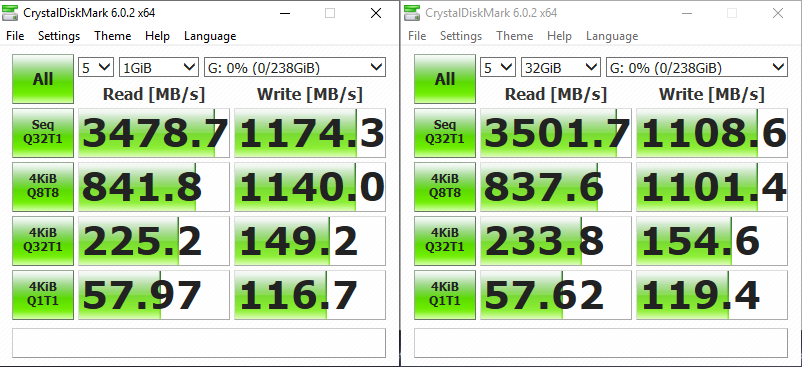Viewport: 802px width, 367px height.
Task: Click the 233.8 read result
Action: coord(556,241)
